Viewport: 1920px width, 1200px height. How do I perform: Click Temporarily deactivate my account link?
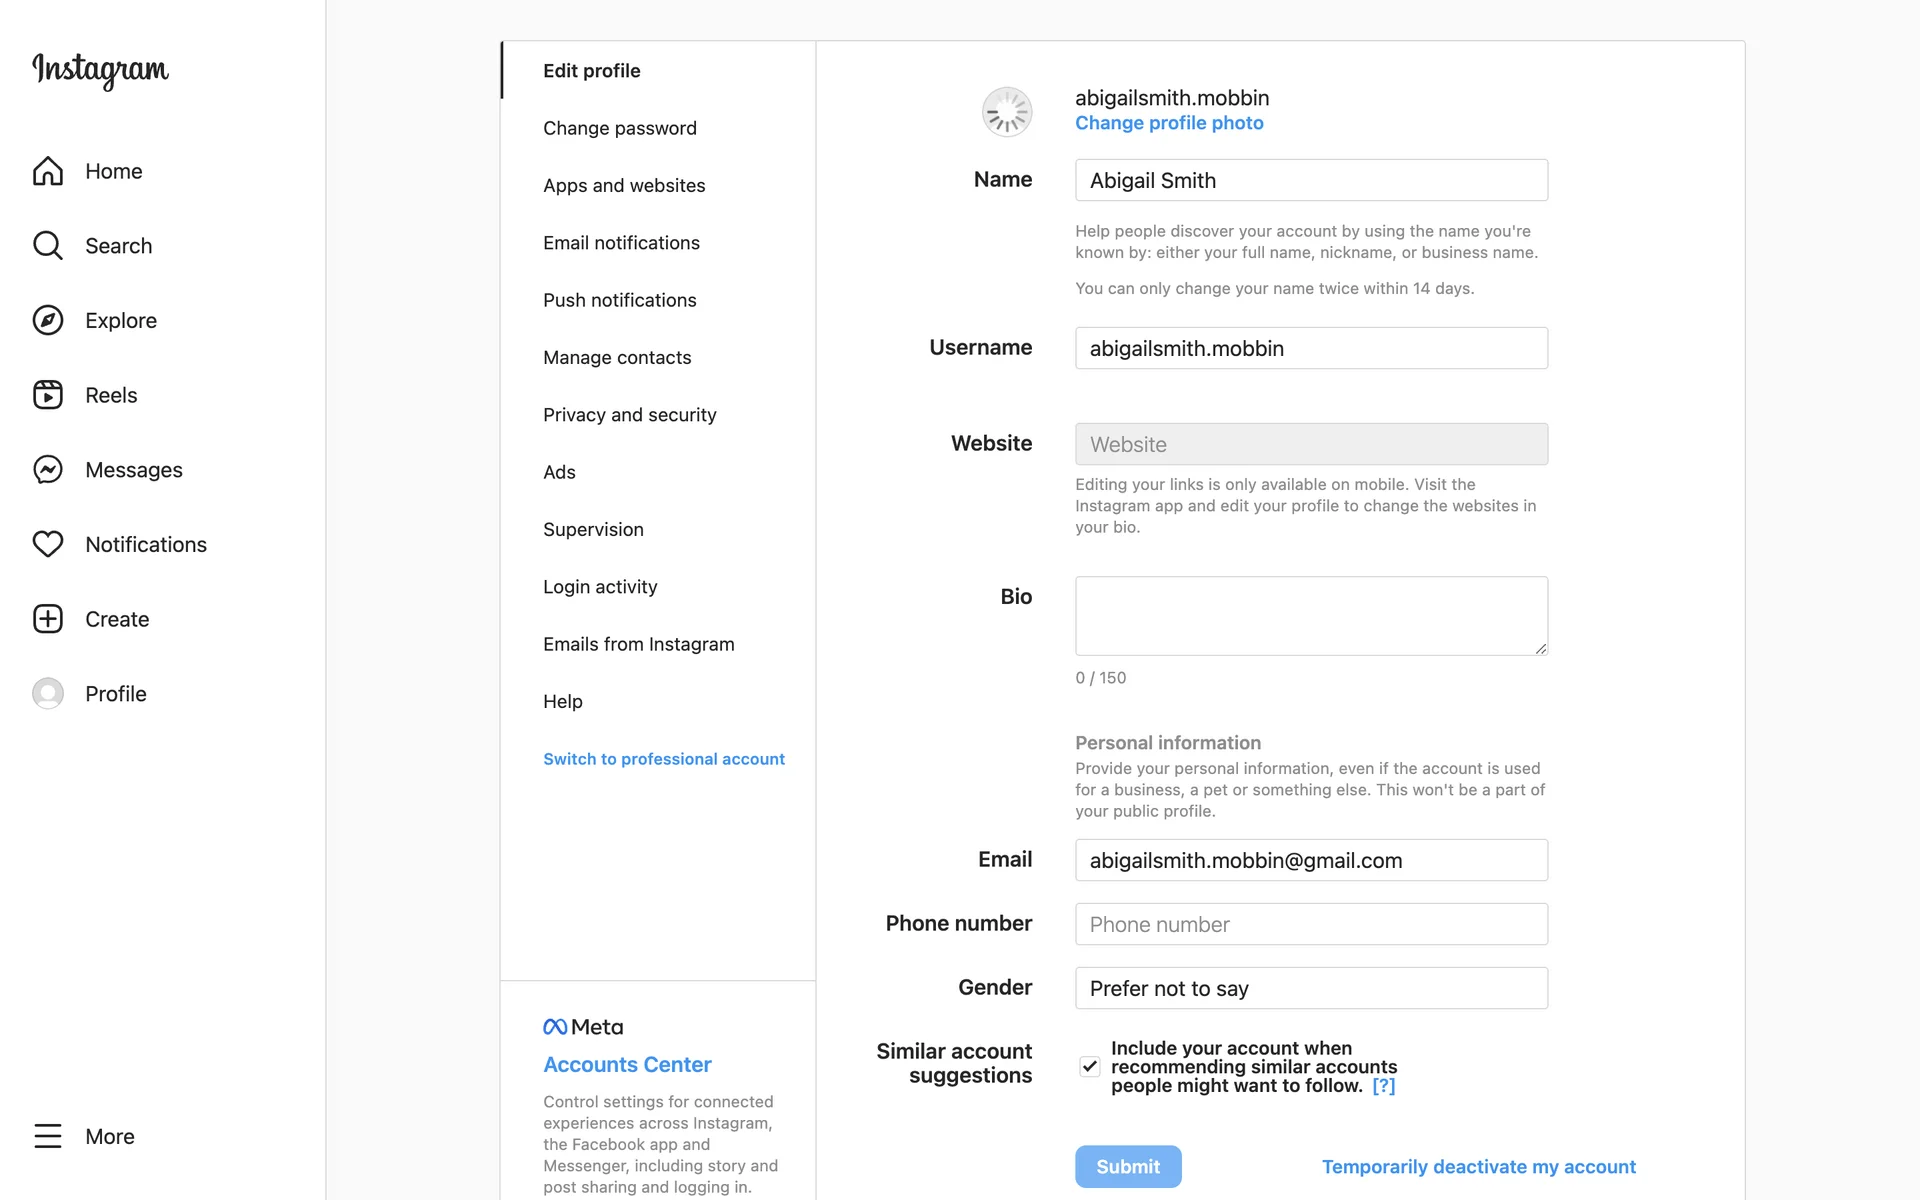click(x=1478, y=1167)
